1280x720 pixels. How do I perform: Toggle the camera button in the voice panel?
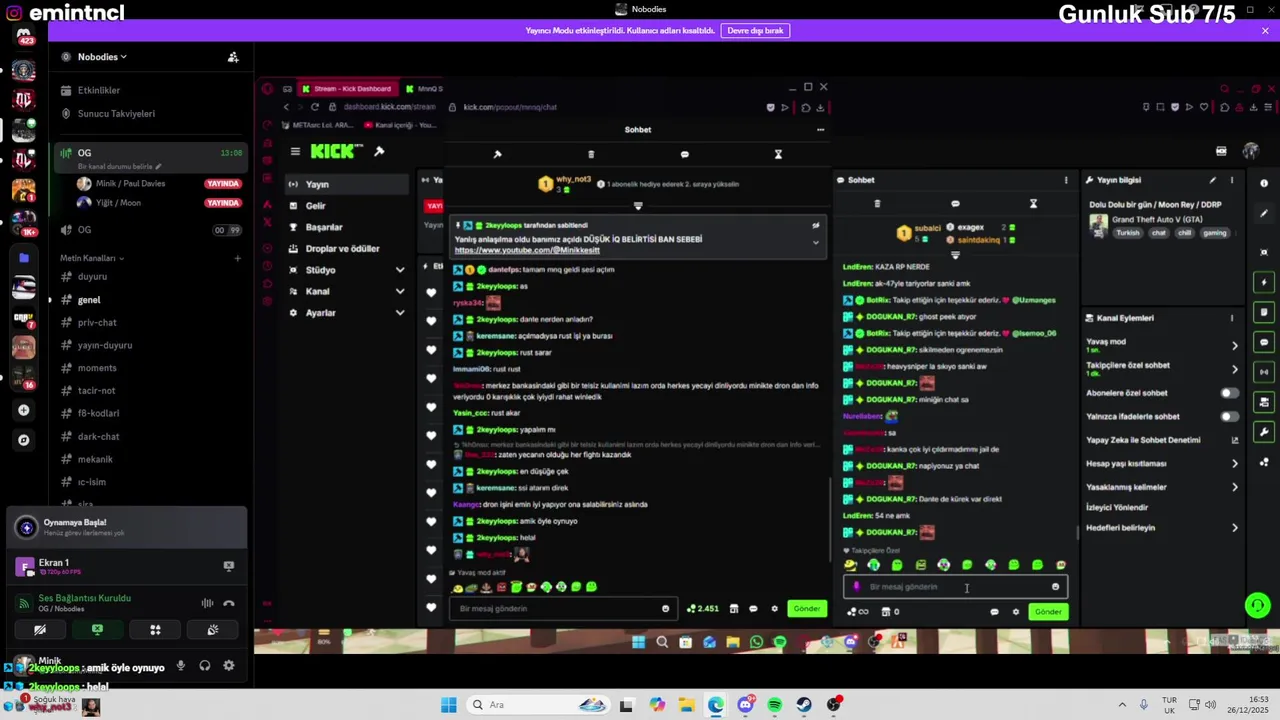click(x=40, y=630)
